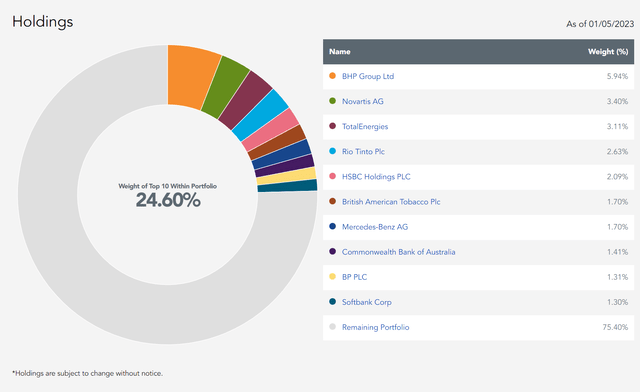
Task: Click the dark blue Mercedes-Benz legend dot
Action: click(x=332, y=226)
